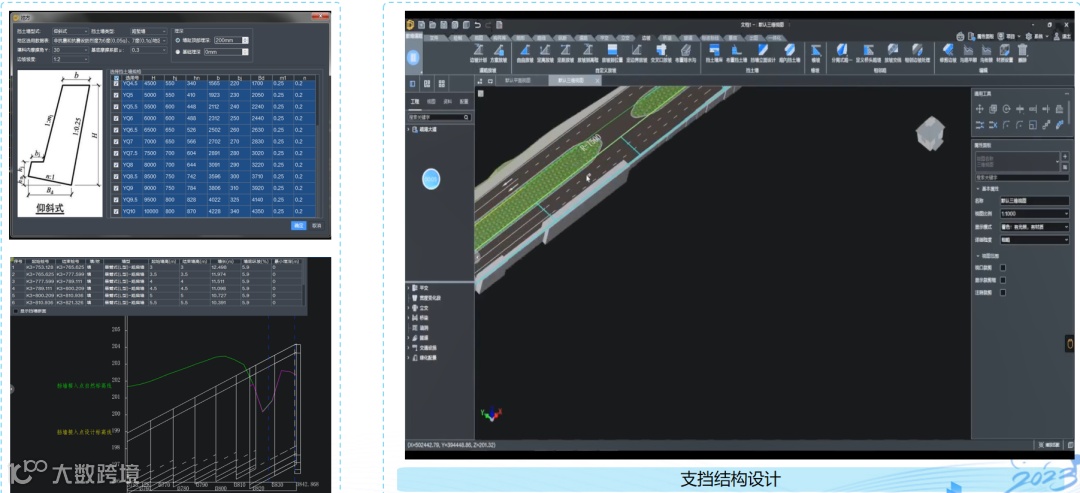
Task: Open the friction angle dropdown showing 30
Action: (x=70, y=50)
